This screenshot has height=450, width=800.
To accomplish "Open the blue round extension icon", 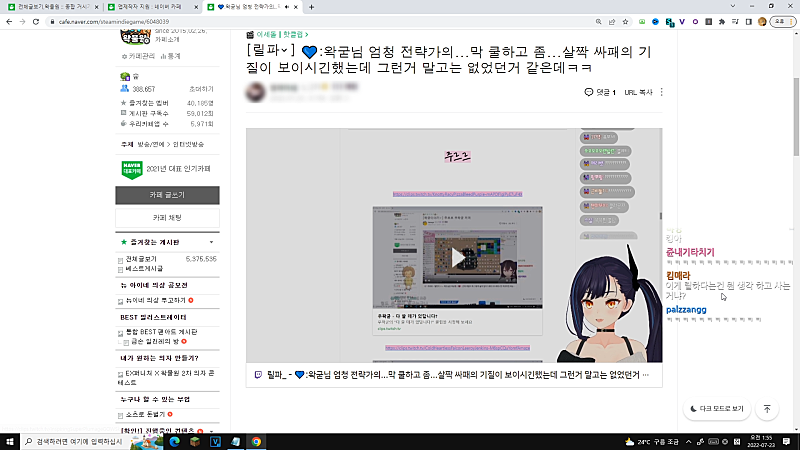I will (x=656, y=22).
